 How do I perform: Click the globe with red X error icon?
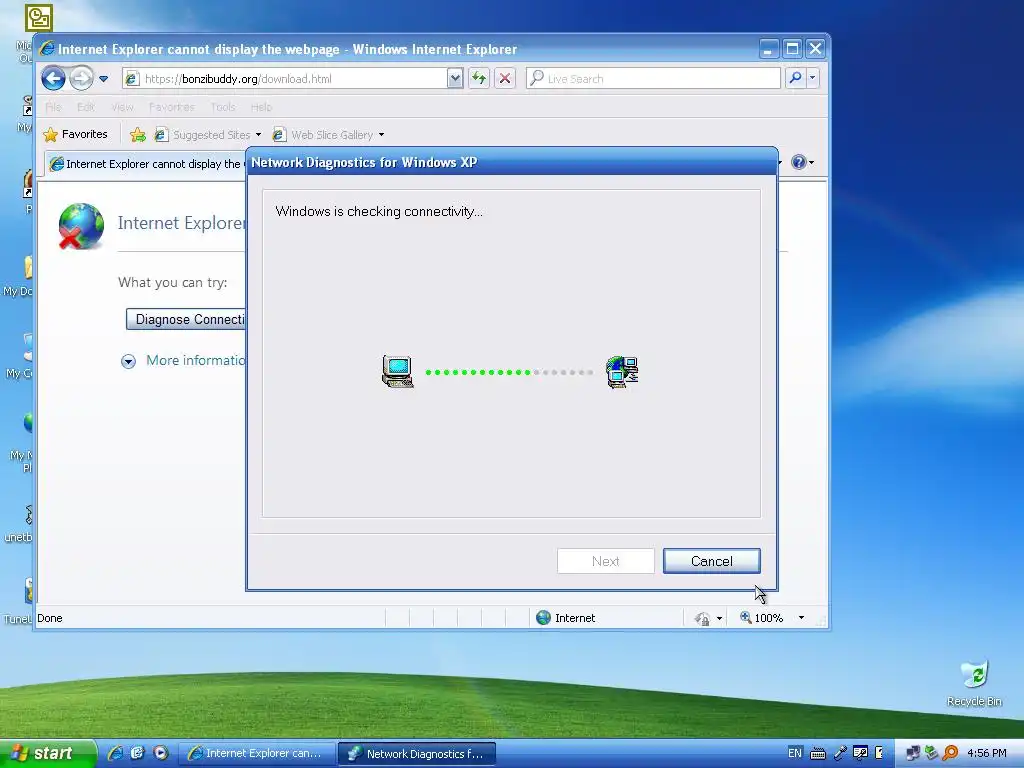(80, 227)
